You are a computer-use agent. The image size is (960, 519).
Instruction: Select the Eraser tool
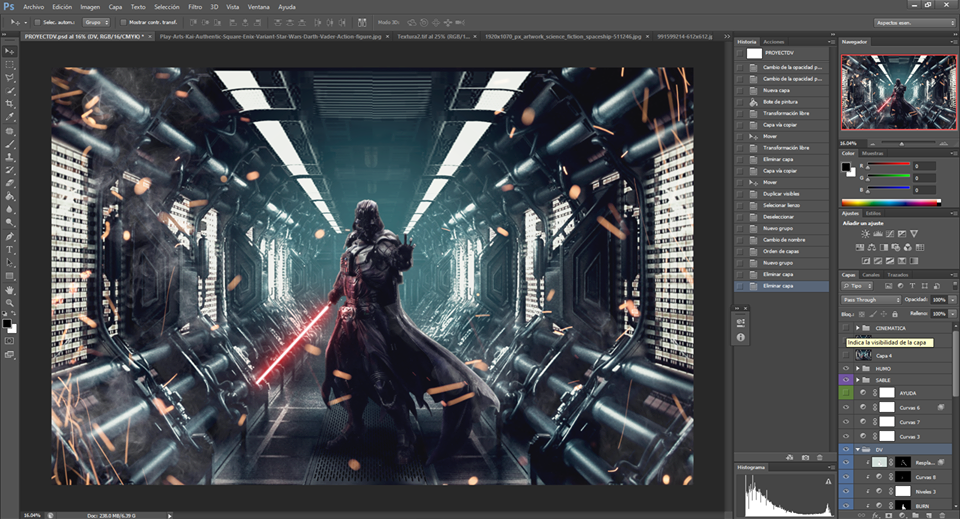[10, 183]
